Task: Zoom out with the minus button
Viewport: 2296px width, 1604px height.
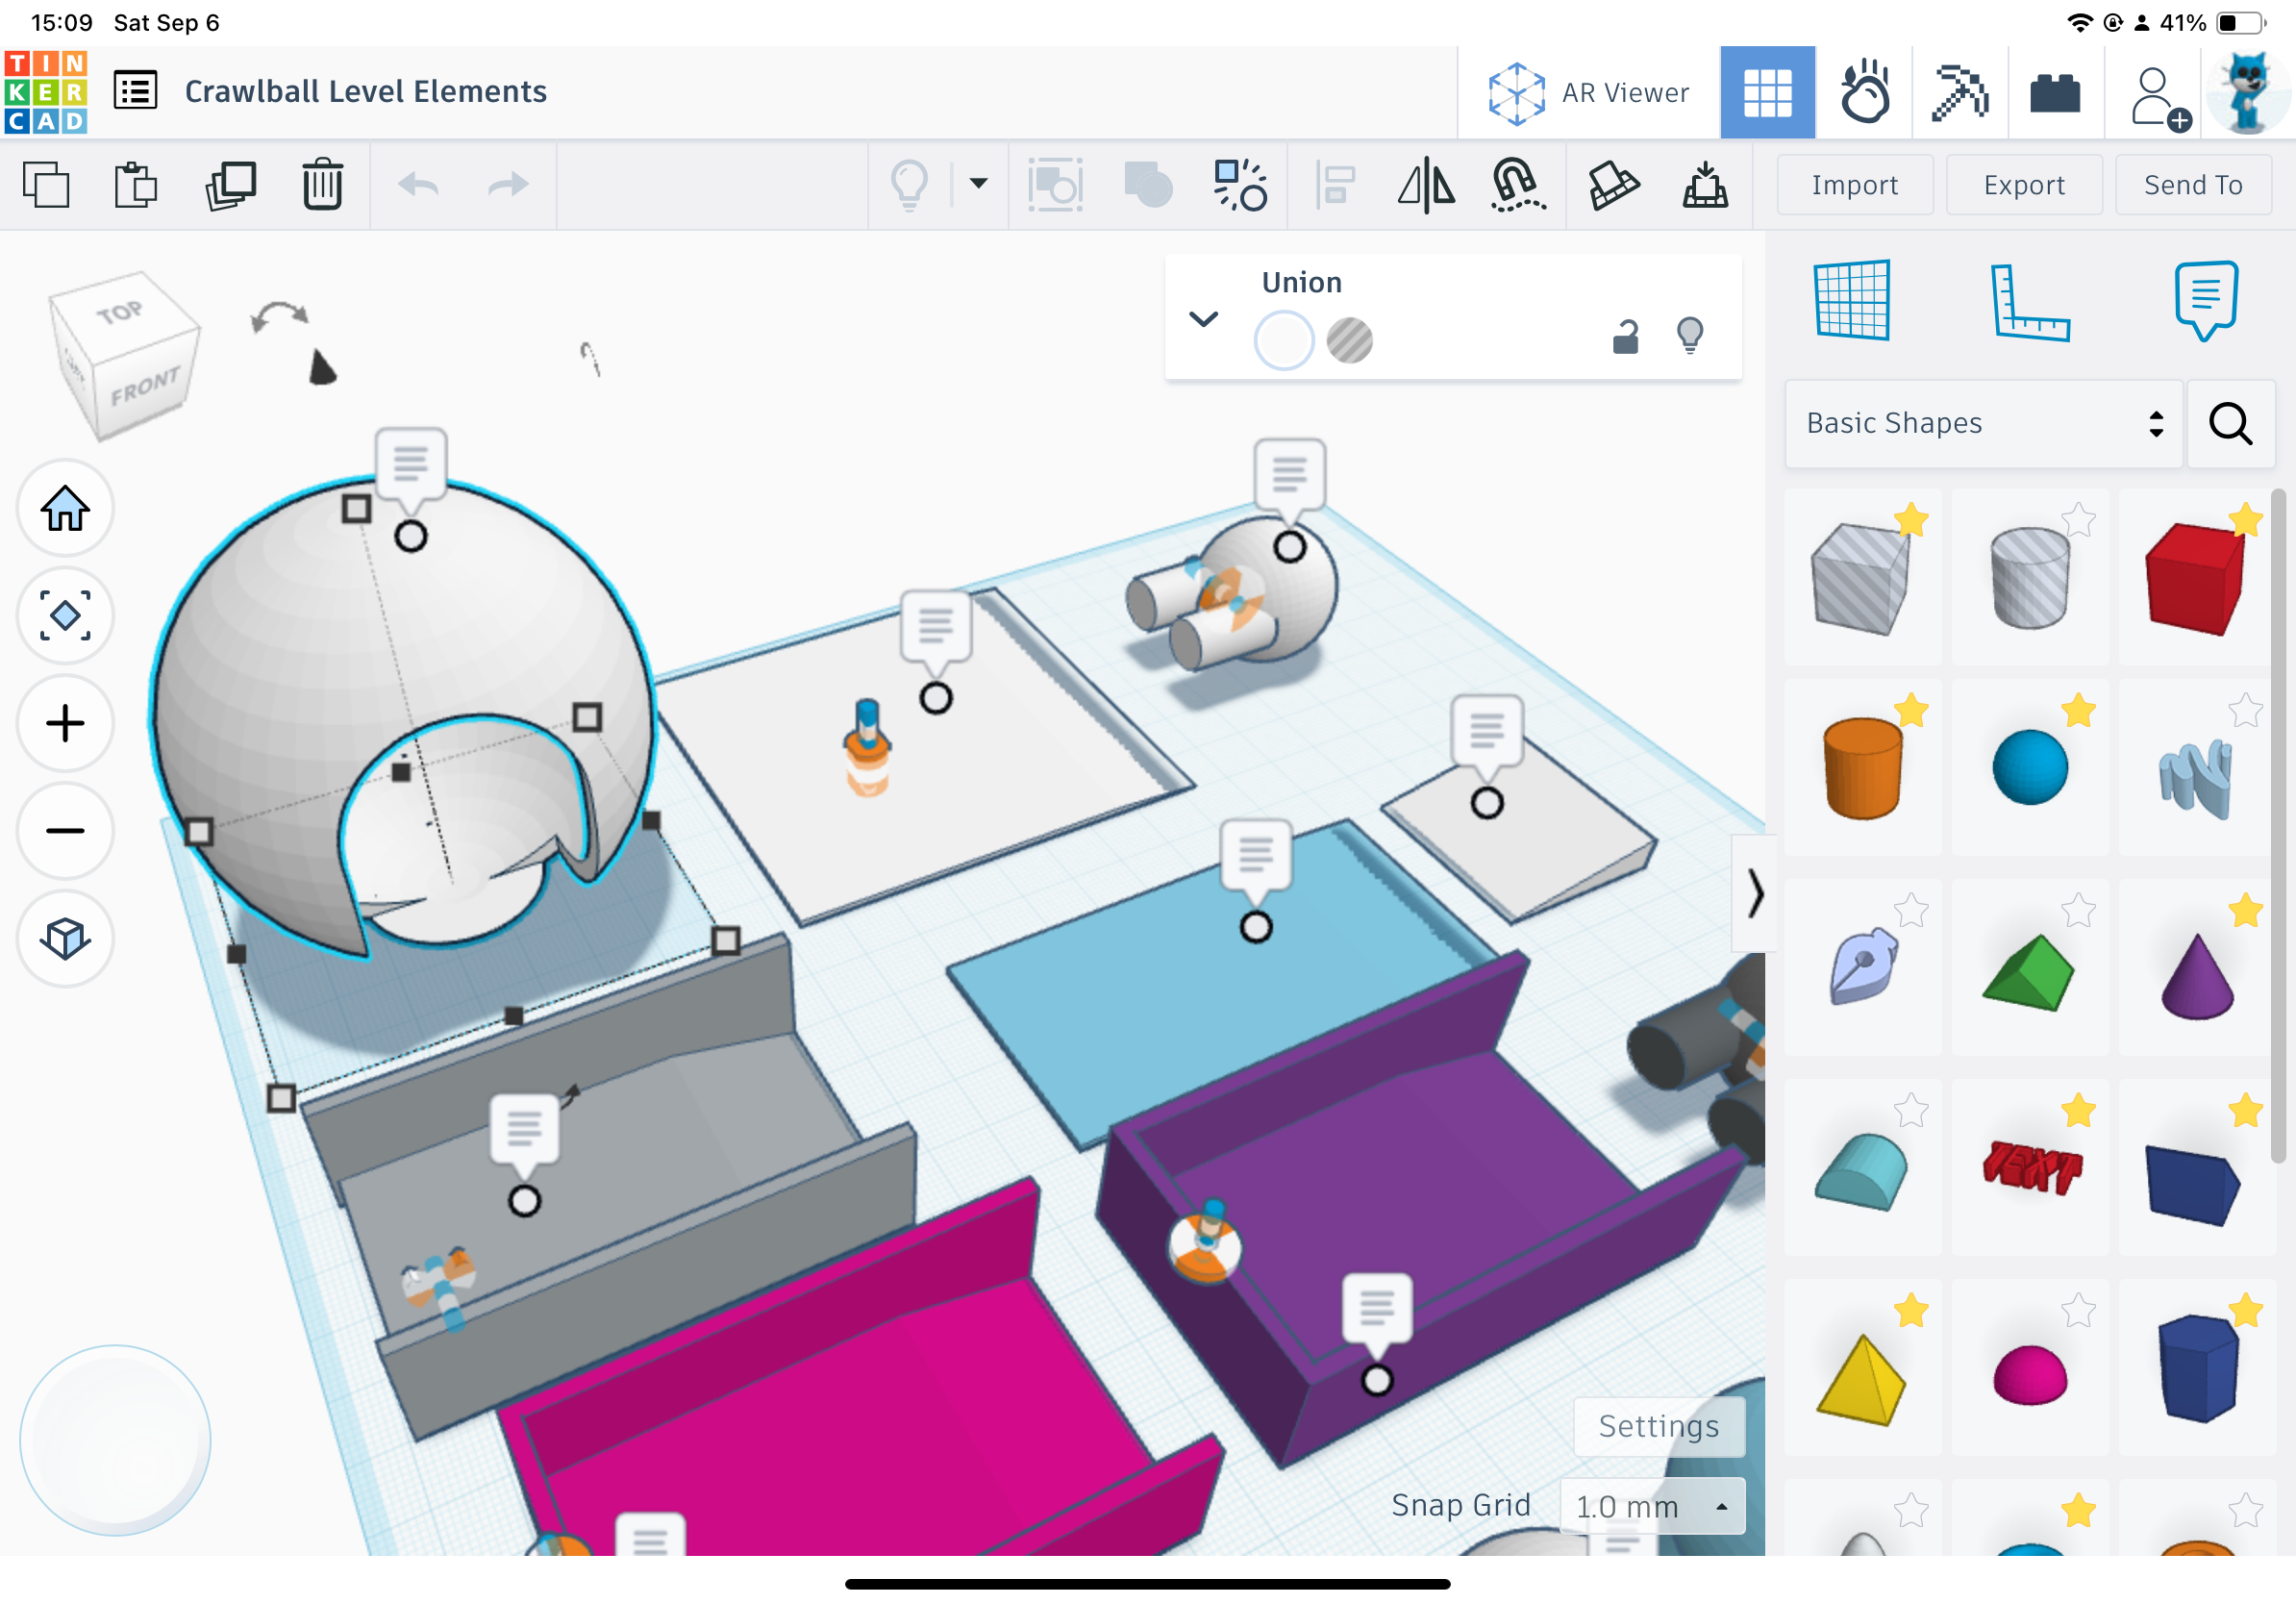Action: coord(65,831)
